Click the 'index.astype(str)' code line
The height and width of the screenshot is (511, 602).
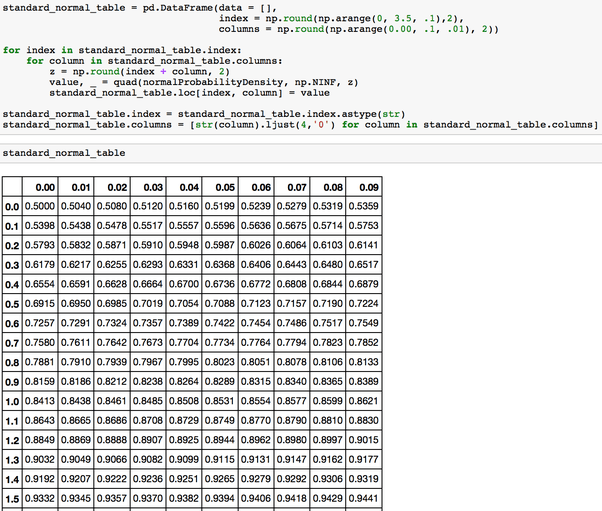tap(204, 114)
